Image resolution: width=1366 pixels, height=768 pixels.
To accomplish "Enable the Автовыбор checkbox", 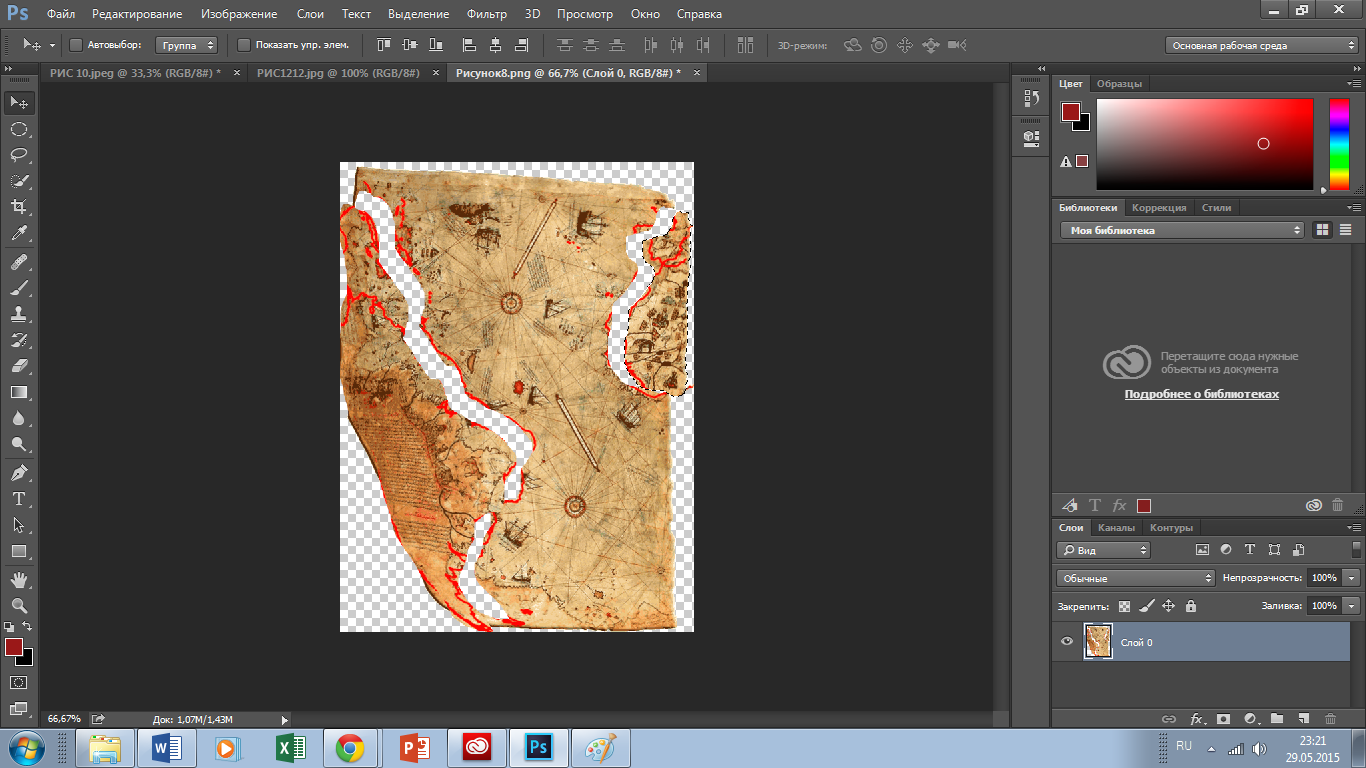I will tap(76, 45).
